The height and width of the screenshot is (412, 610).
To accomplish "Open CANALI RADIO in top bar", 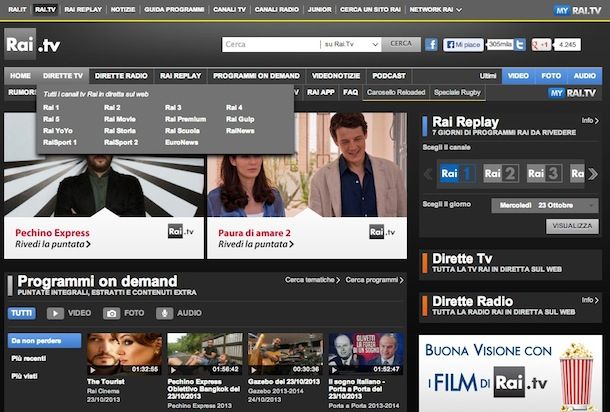I will click(x=277, y=10).
